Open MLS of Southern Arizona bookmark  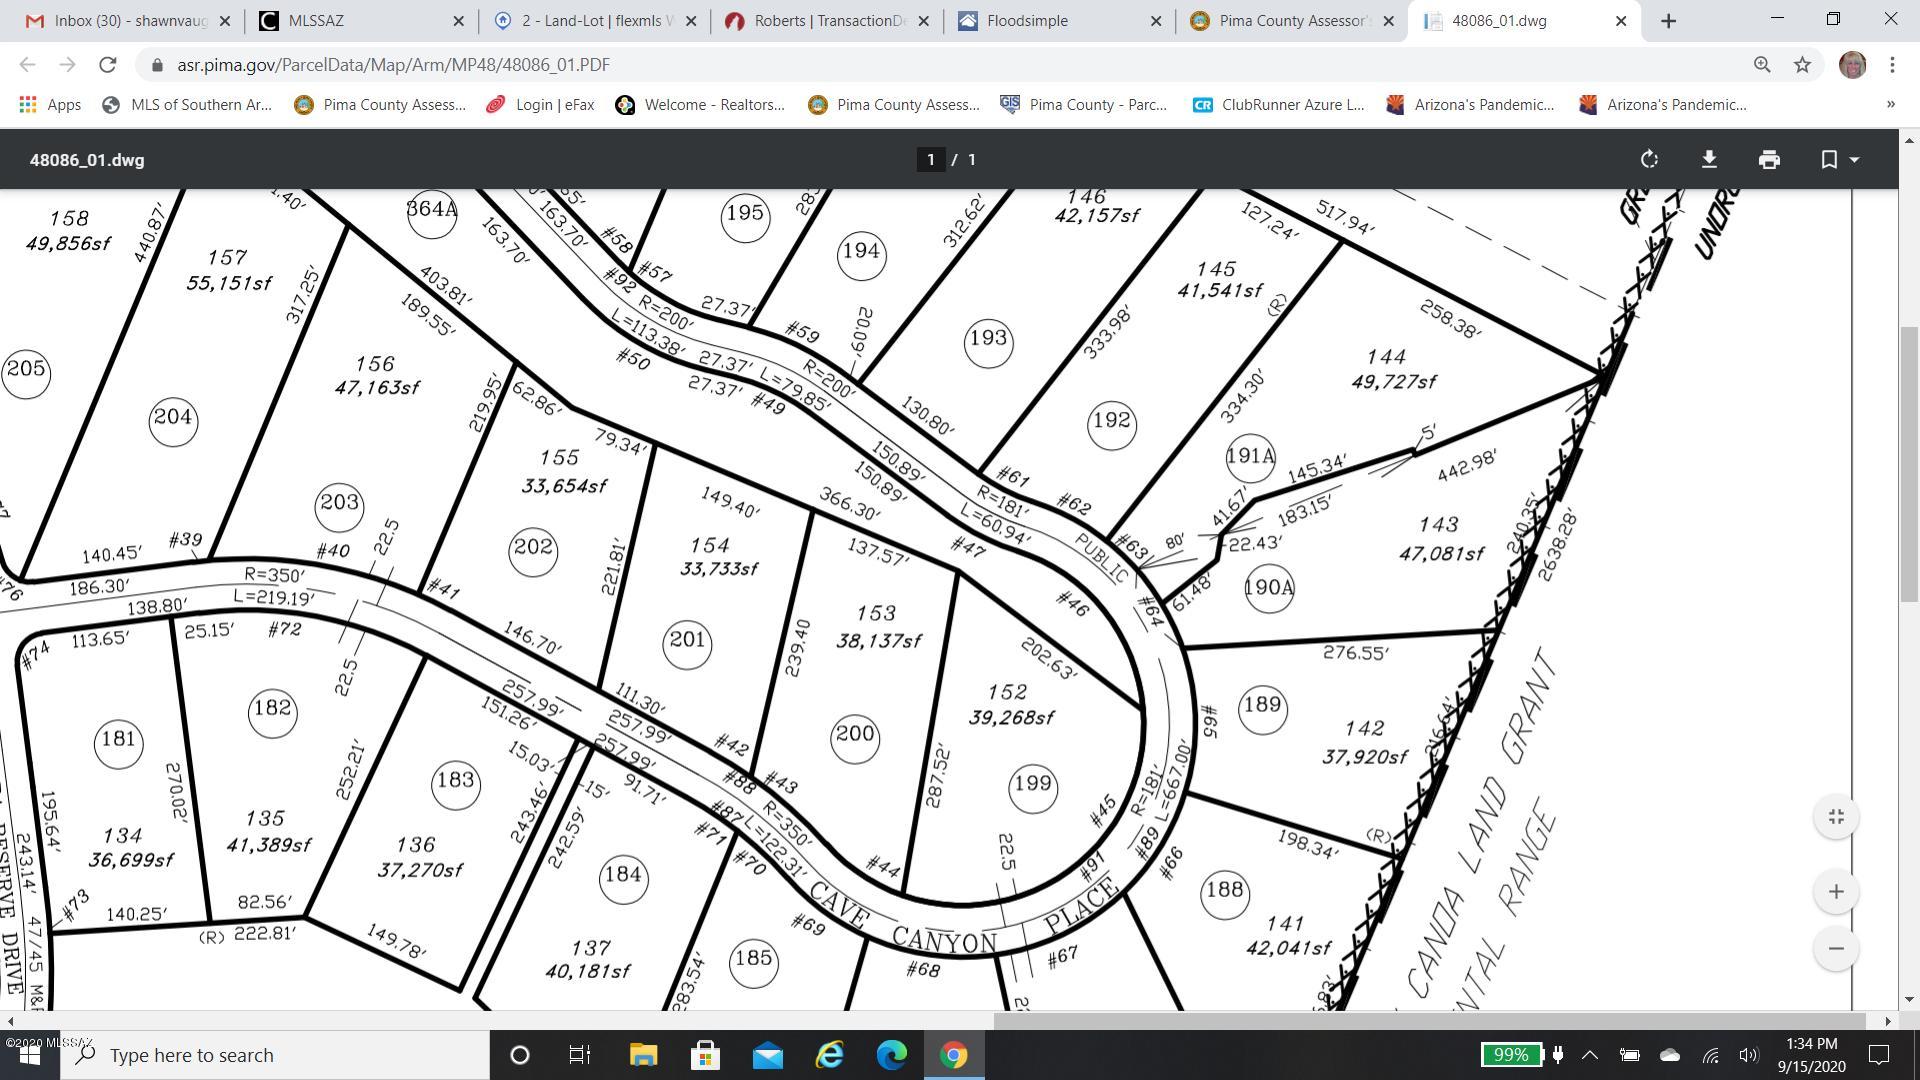tap(187, 104)
